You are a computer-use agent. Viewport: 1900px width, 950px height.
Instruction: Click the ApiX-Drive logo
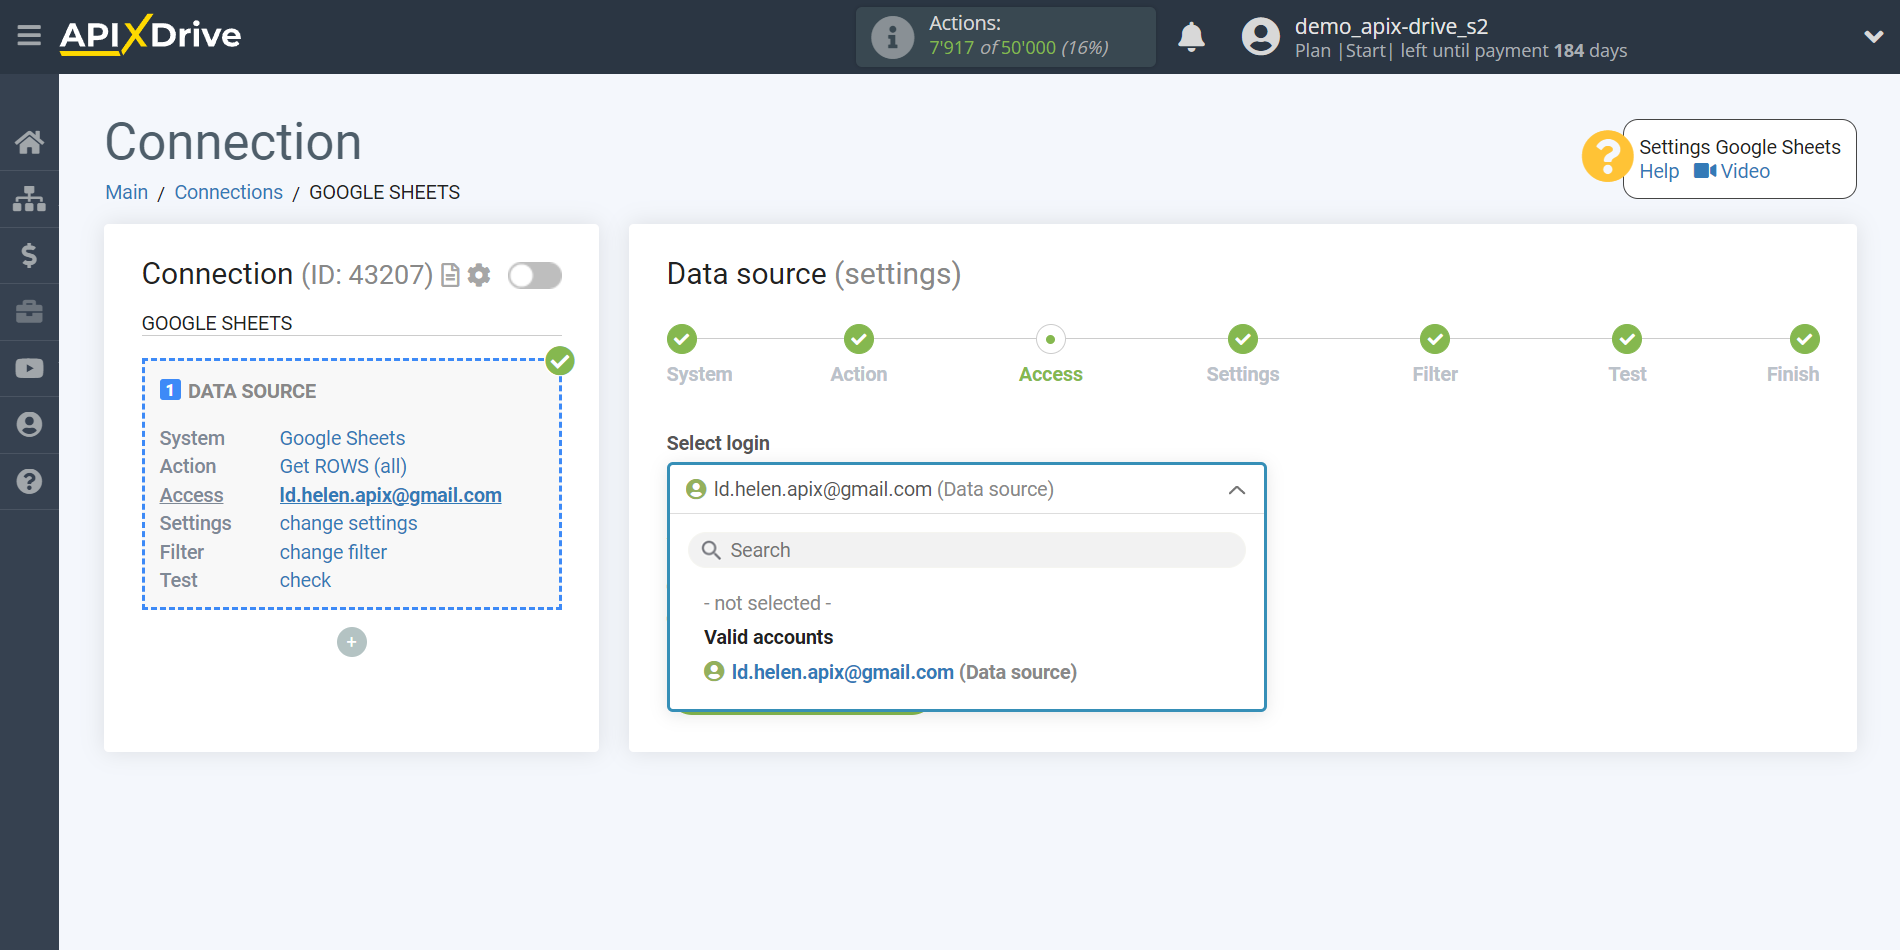pyautogui.click(x=151, y=35)
